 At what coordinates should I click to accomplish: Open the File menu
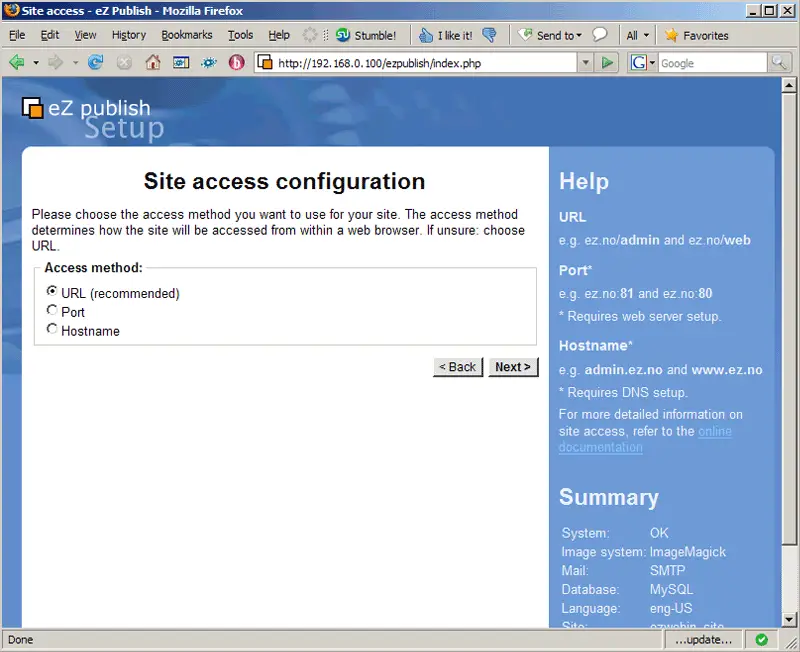pos(17,35)
